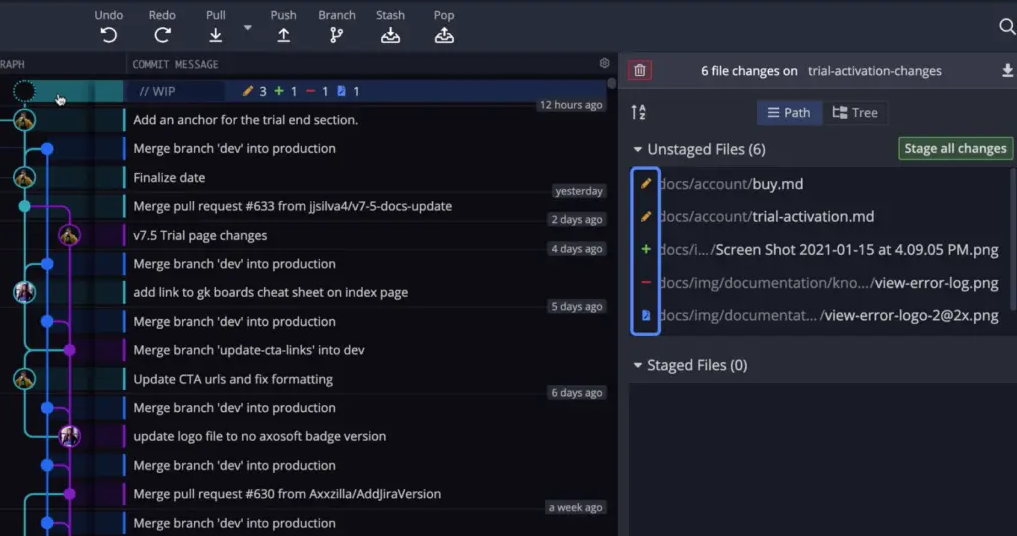Click the commit list scrollbar thumb
This screenshot has width=1017, height=536.
click(x=612, y=84)
